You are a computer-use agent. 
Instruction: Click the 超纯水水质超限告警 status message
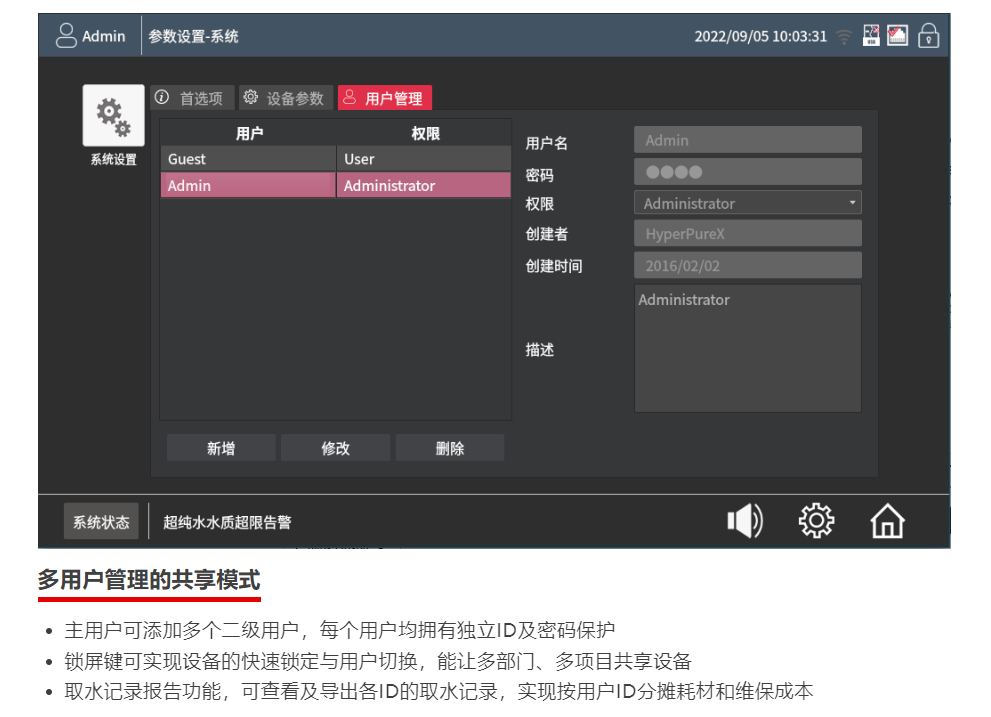click(228, 522)
